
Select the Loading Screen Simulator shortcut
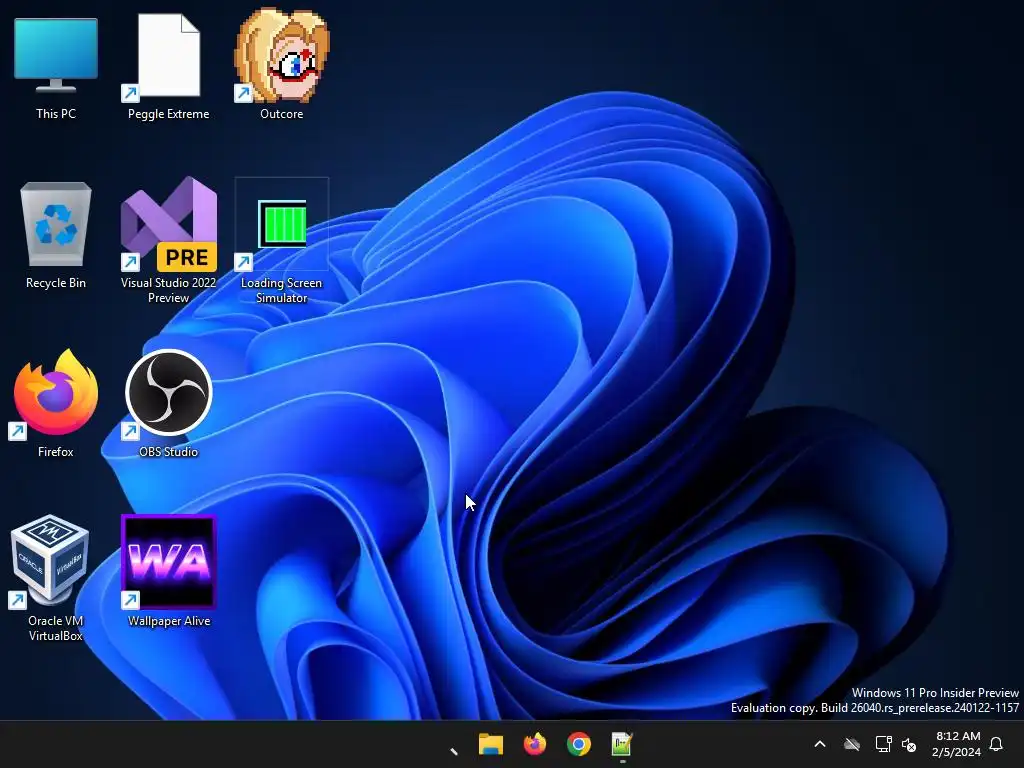(281, 242)
